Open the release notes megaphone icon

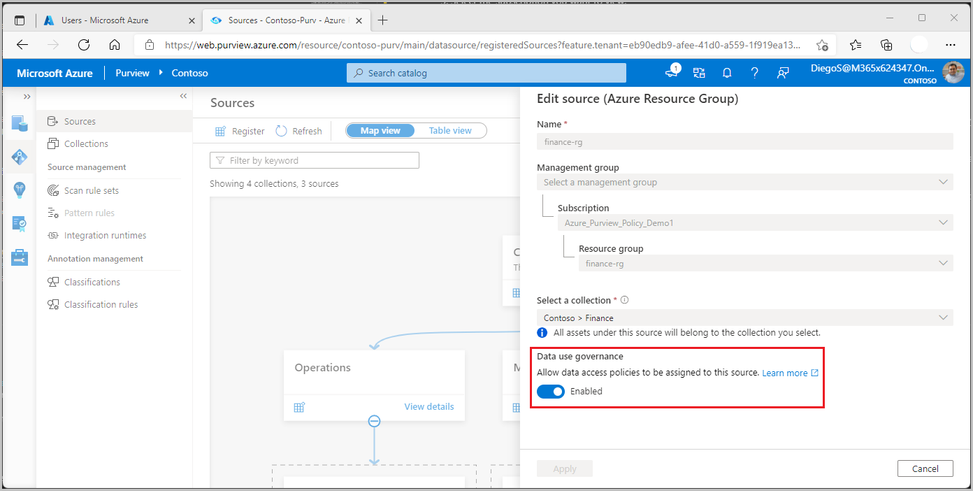click(x=671, y=73)
